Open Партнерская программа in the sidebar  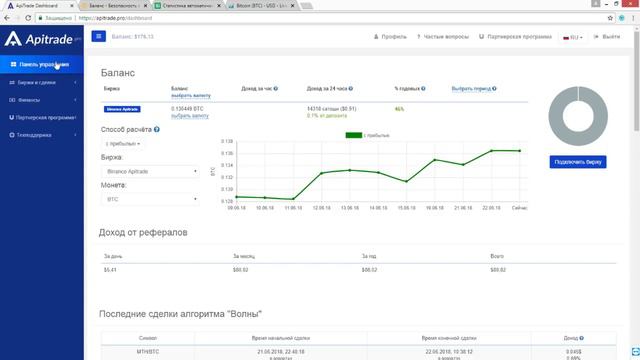coord(42,118)
